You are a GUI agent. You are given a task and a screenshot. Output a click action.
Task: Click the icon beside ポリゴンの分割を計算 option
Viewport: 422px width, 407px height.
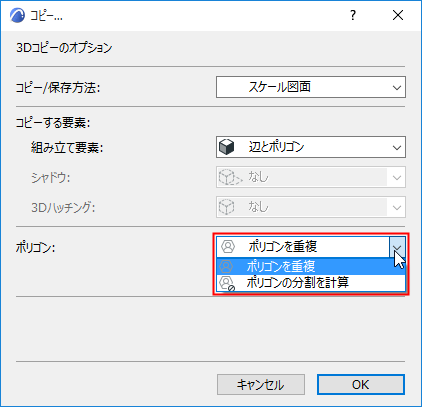227,283
